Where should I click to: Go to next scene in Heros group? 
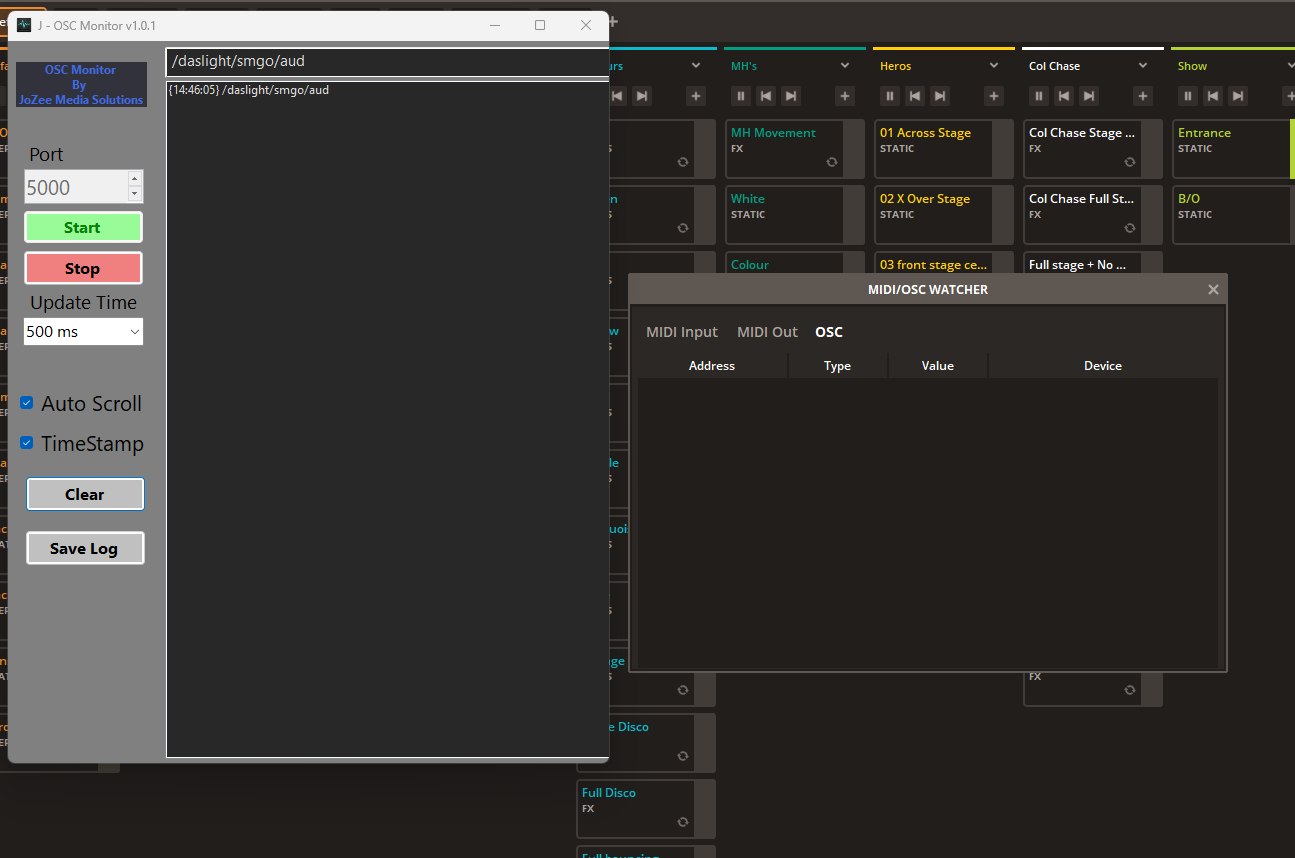940,96
